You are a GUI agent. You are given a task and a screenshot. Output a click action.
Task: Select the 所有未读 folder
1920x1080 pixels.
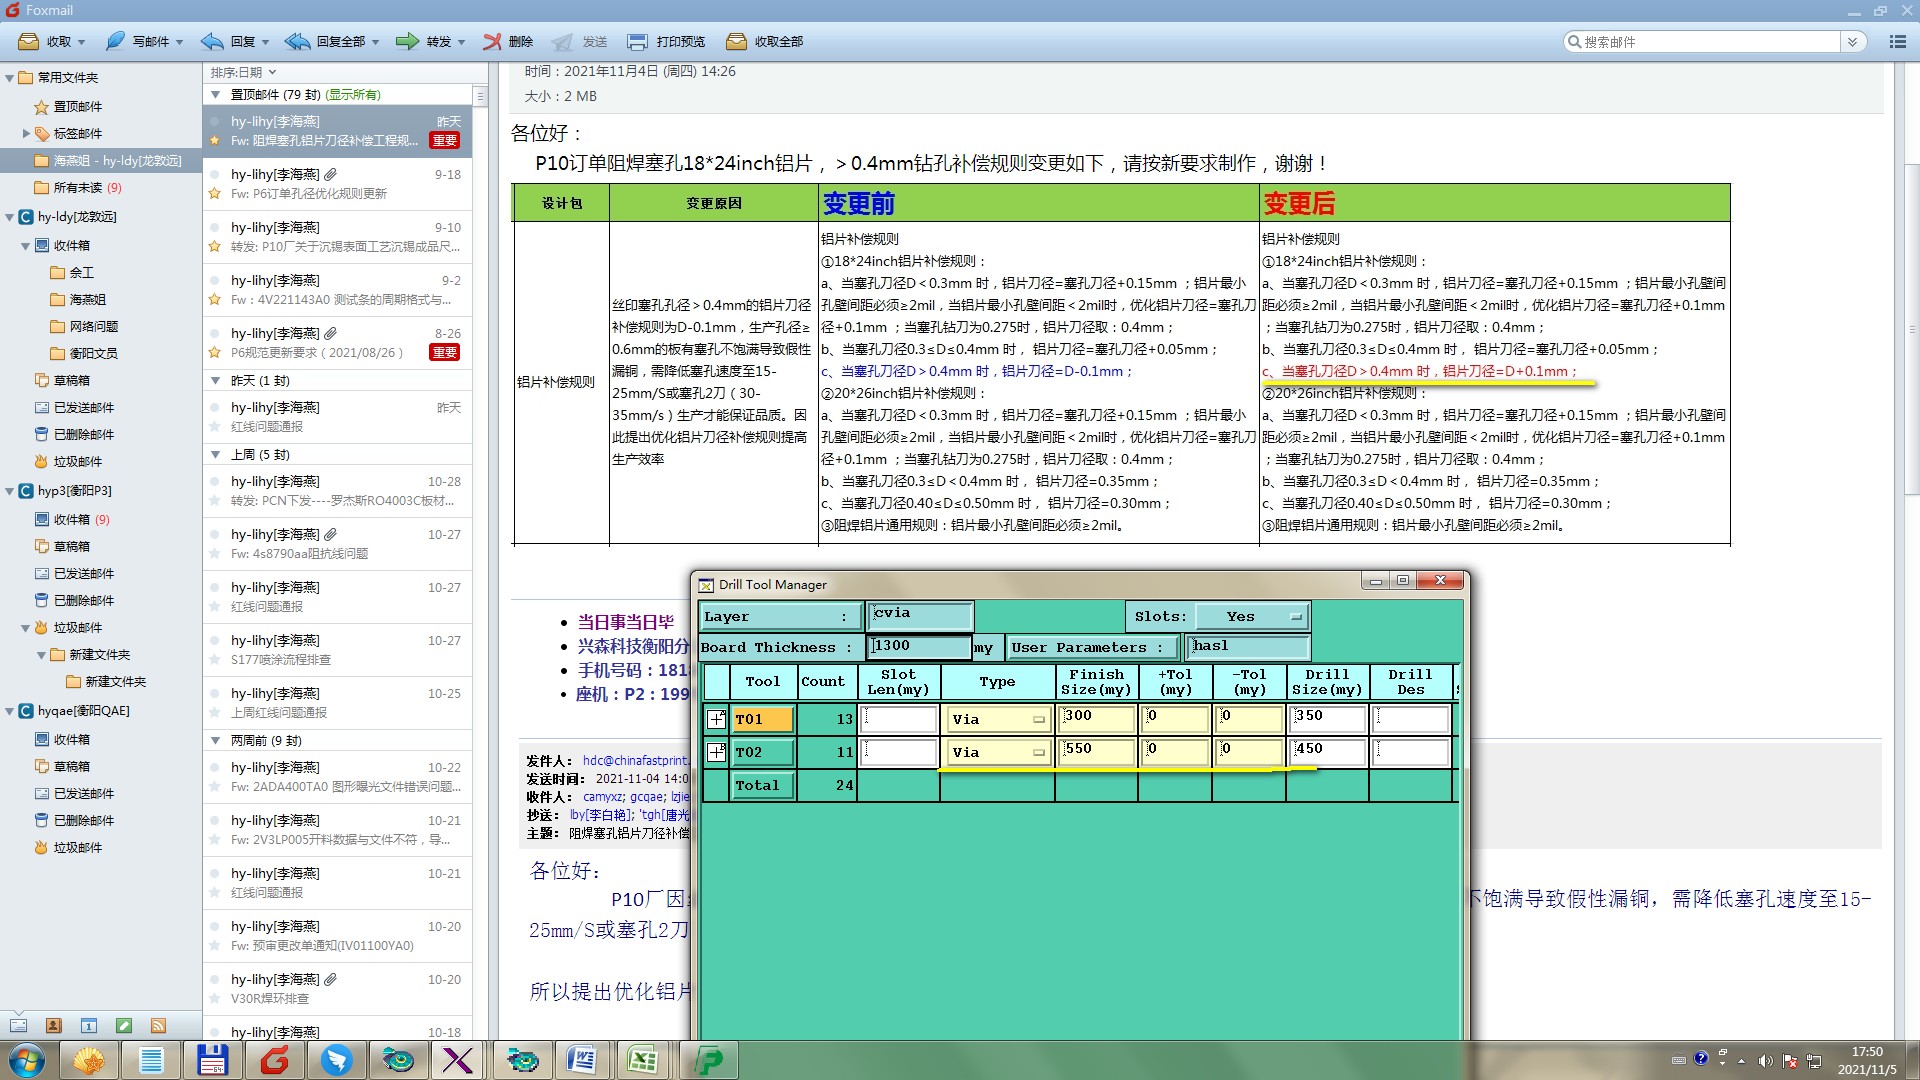78,187
